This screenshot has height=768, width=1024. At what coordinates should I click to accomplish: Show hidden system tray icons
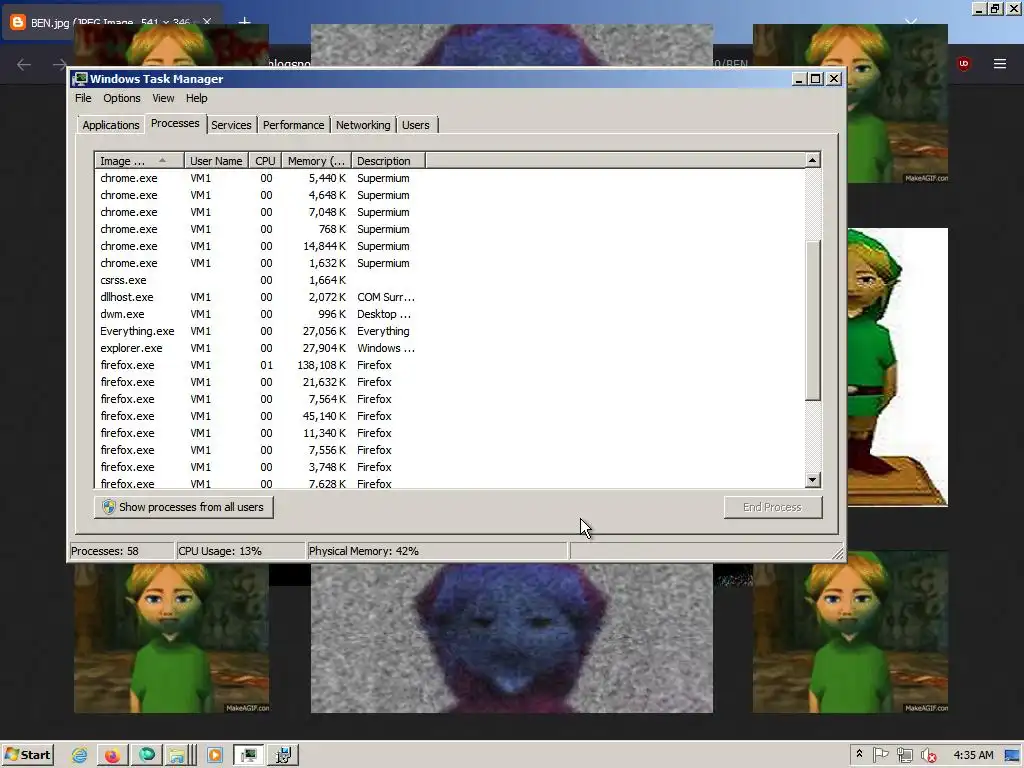[859, 755]
